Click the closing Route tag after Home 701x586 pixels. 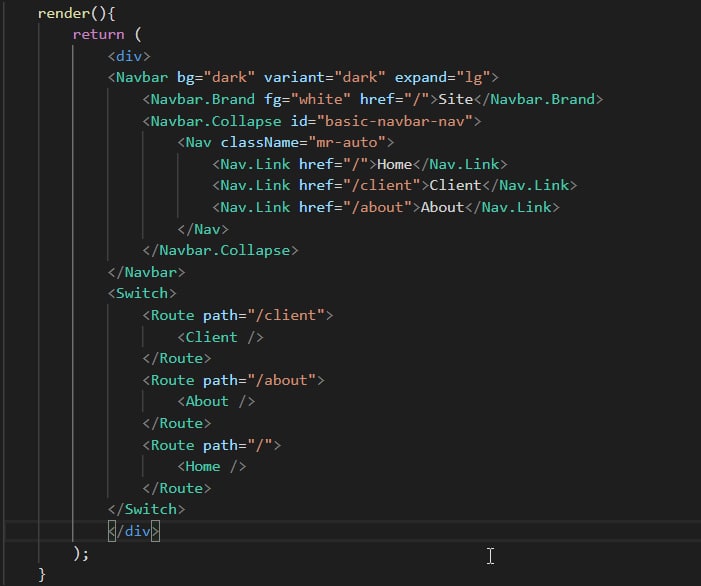(177, 488)
